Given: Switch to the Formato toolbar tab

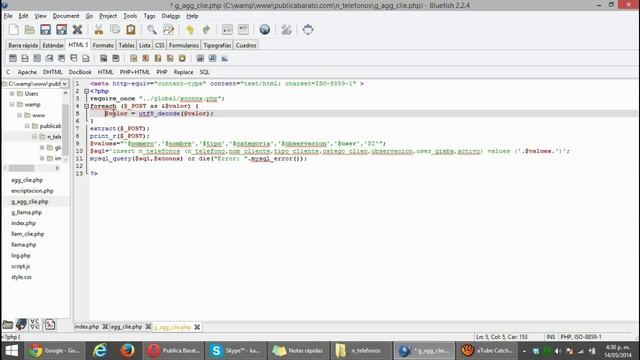Looking at the screenshot, I should point(103,45).
